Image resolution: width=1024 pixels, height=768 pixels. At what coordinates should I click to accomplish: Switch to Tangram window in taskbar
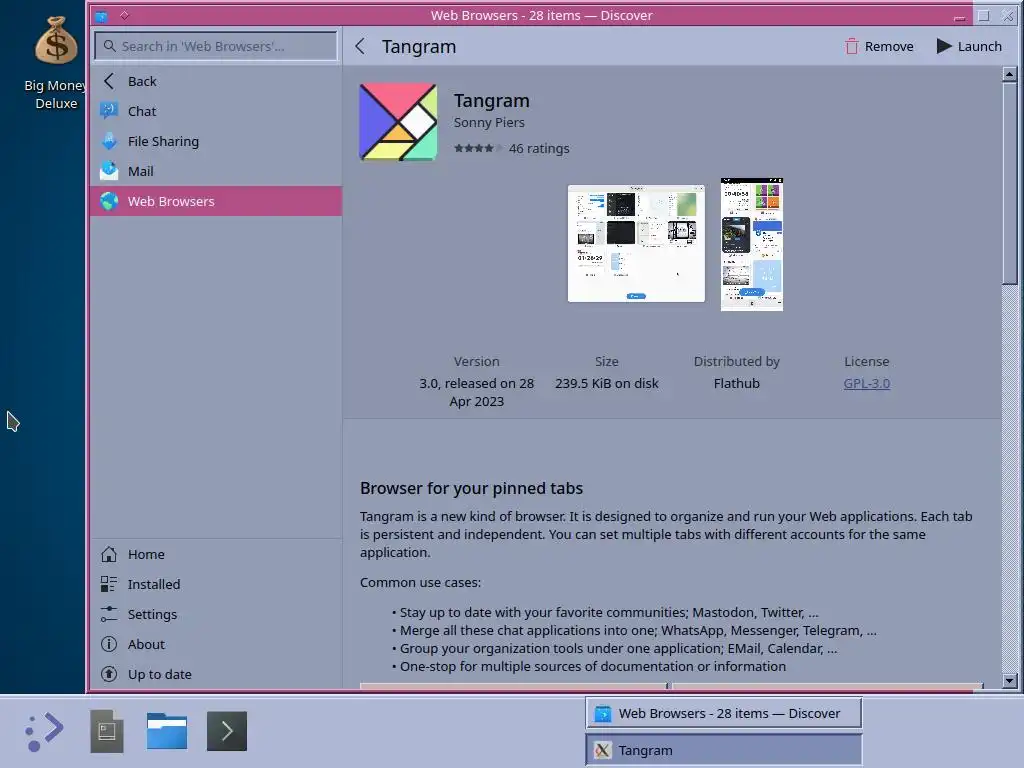coord(724,750)
